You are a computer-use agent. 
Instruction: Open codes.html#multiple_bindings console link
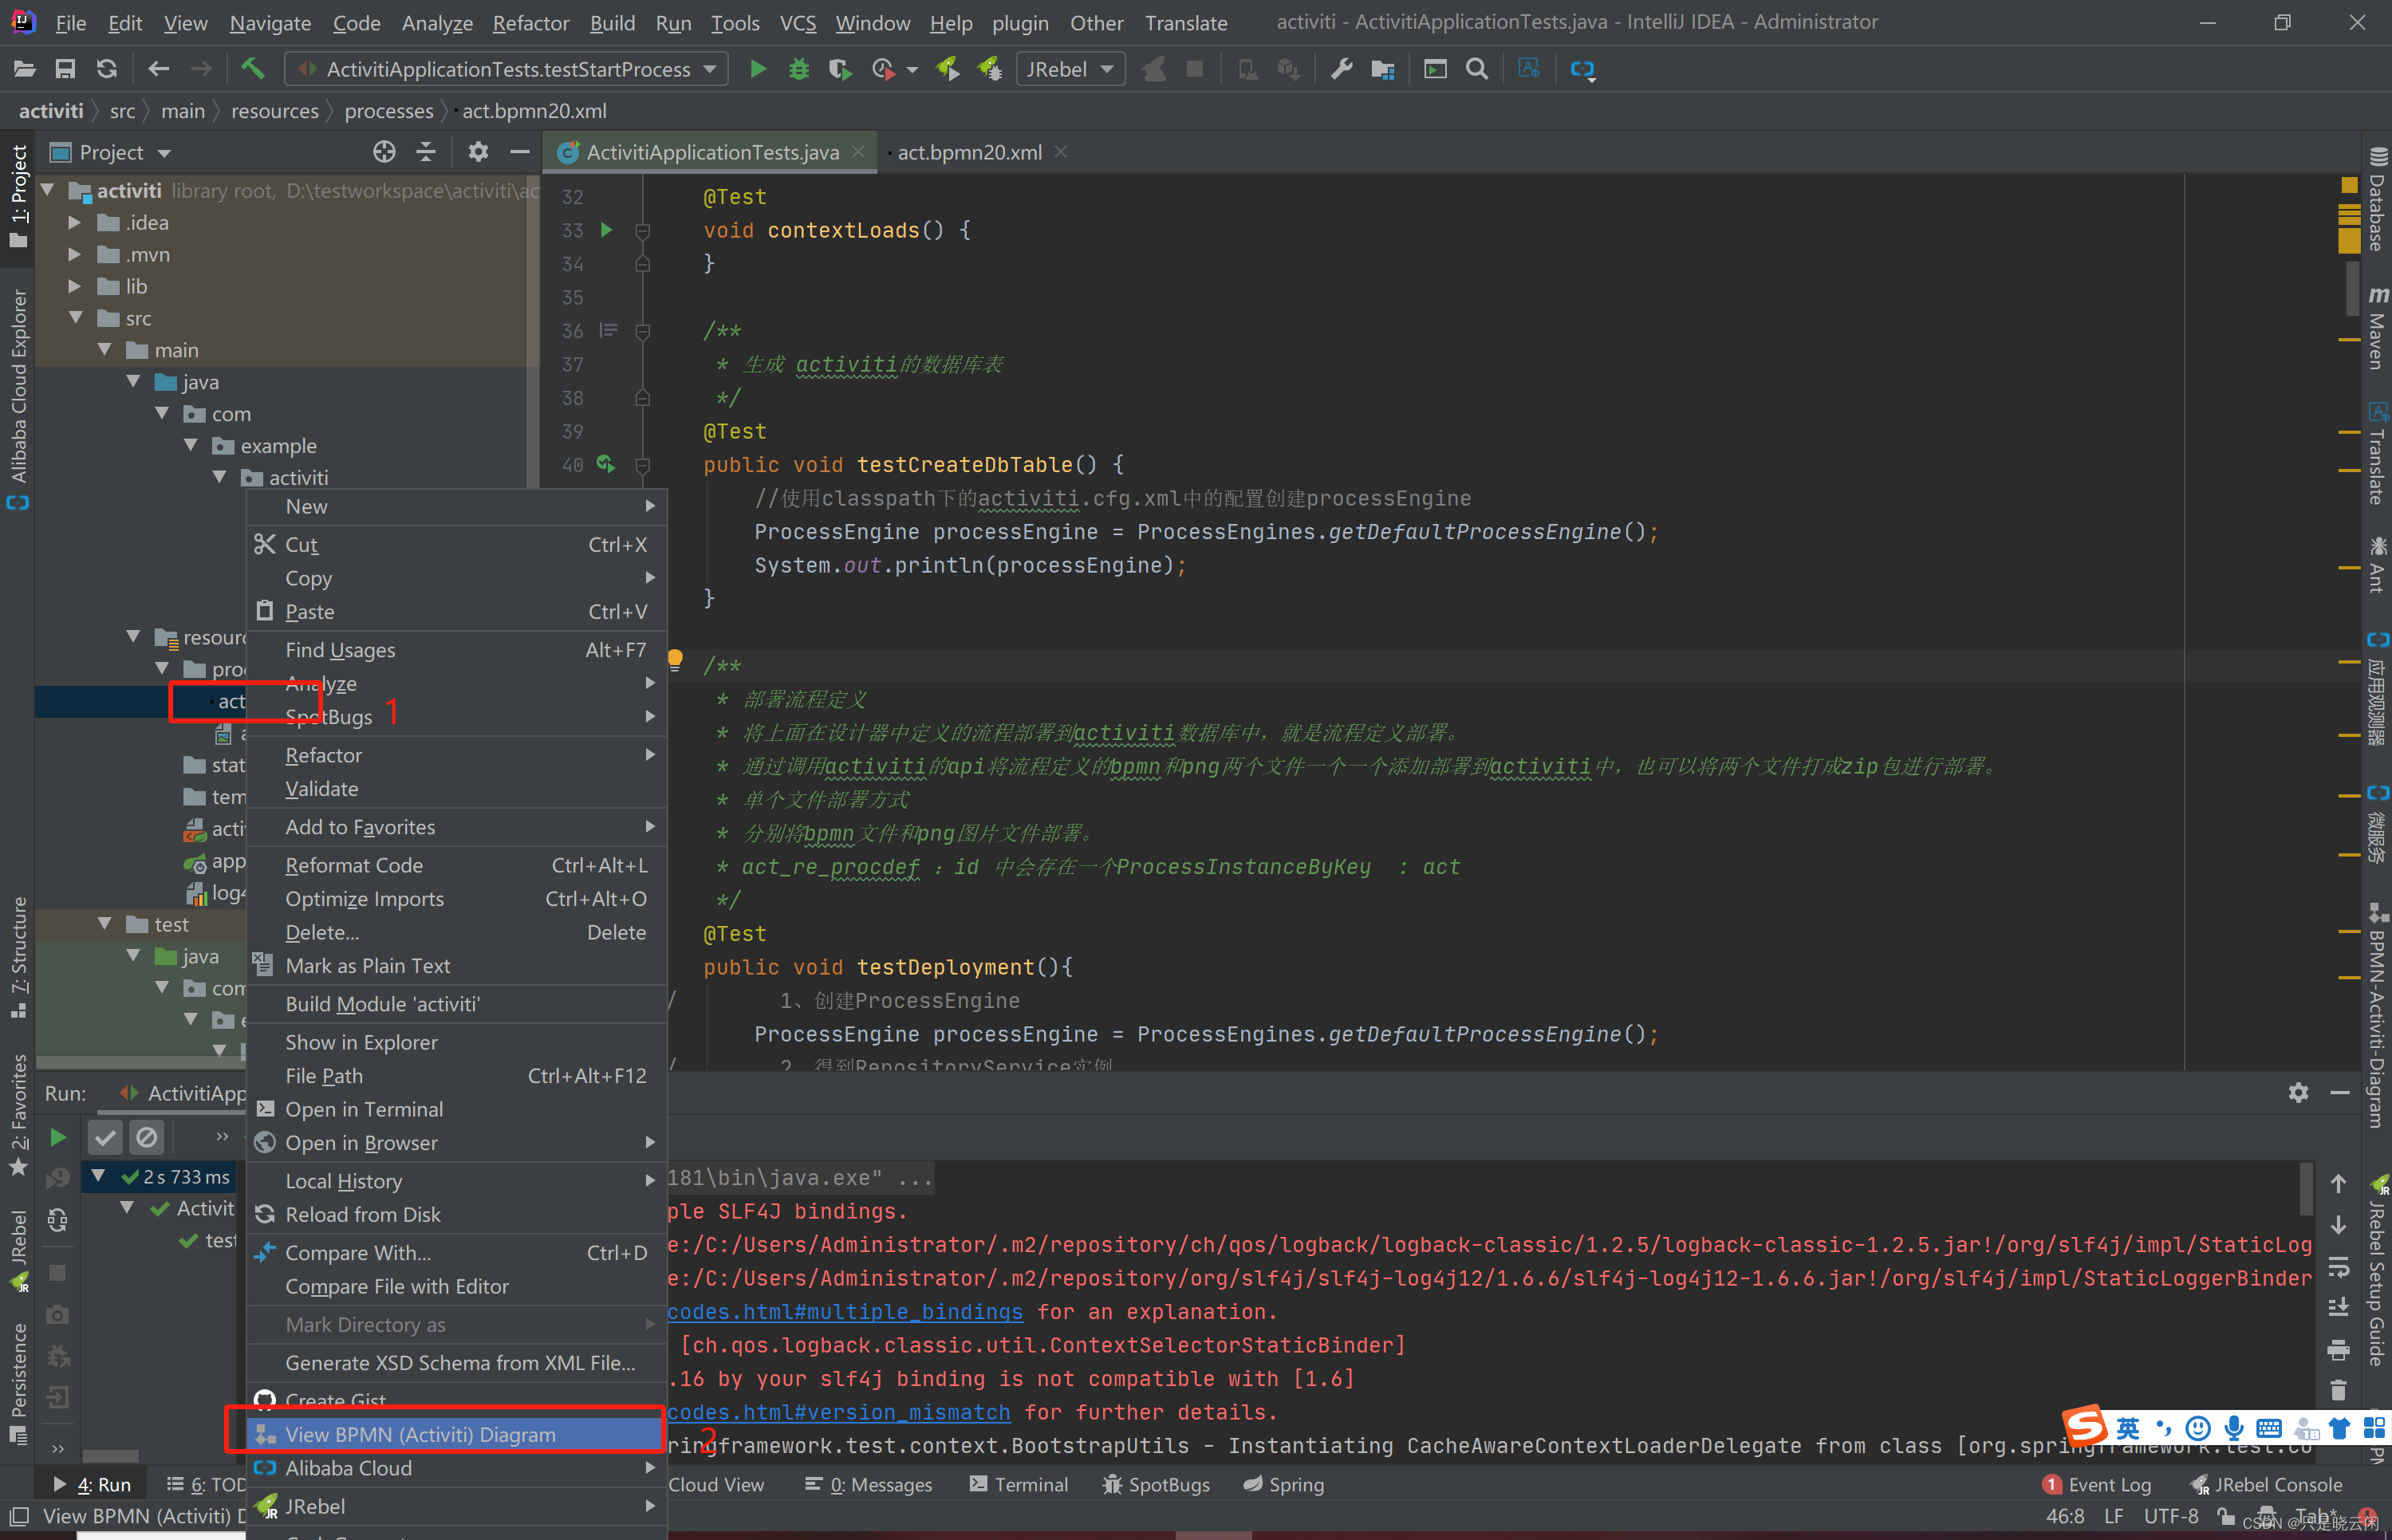[x=845, y=1311]
